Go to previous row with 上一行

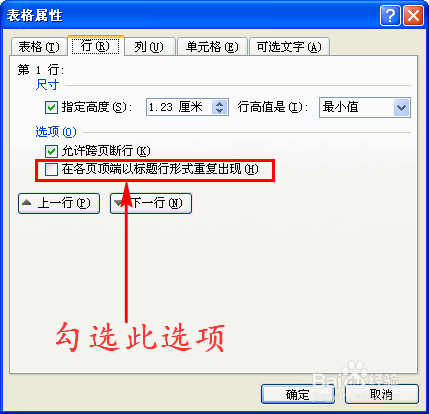pos(59,203)
